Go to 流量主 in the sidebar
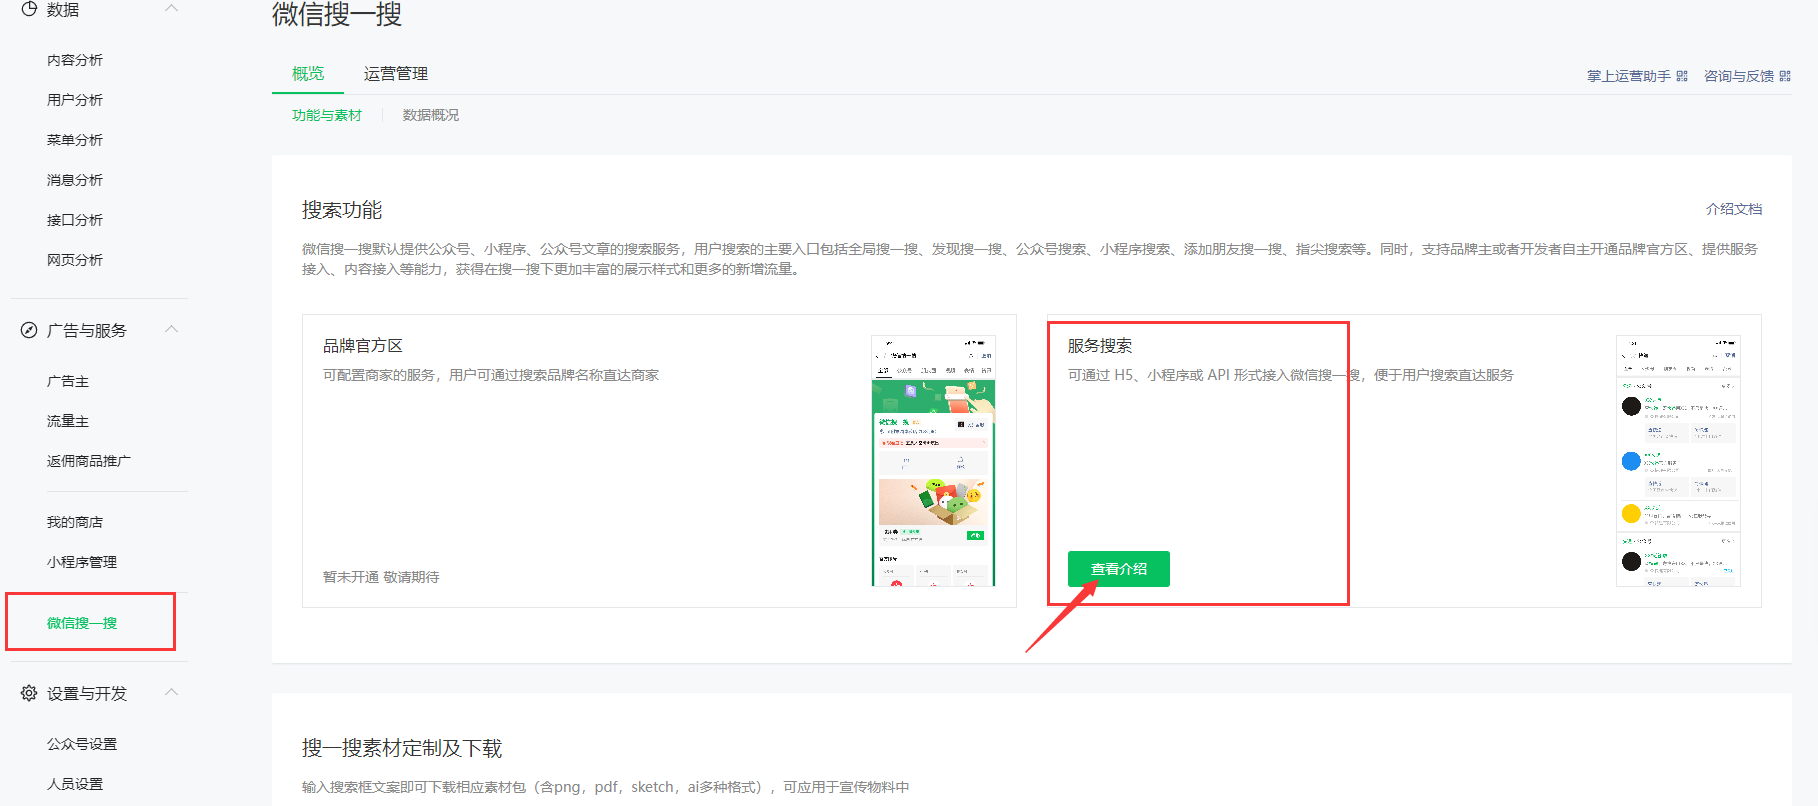The image size is (1818, 806). 68,421
